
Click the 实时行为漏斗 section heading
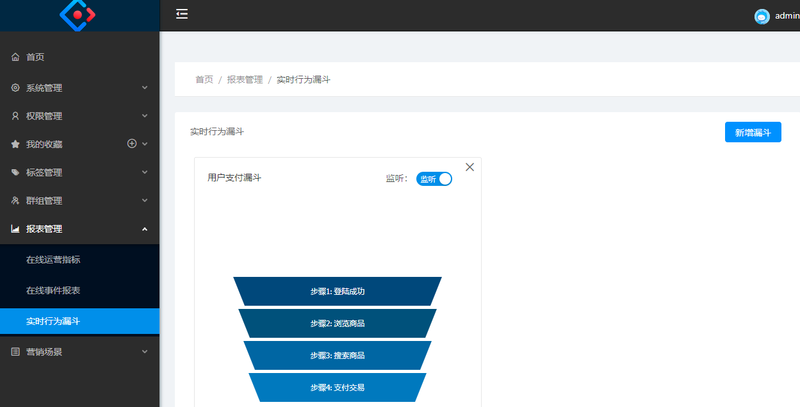tap(217, 132)
